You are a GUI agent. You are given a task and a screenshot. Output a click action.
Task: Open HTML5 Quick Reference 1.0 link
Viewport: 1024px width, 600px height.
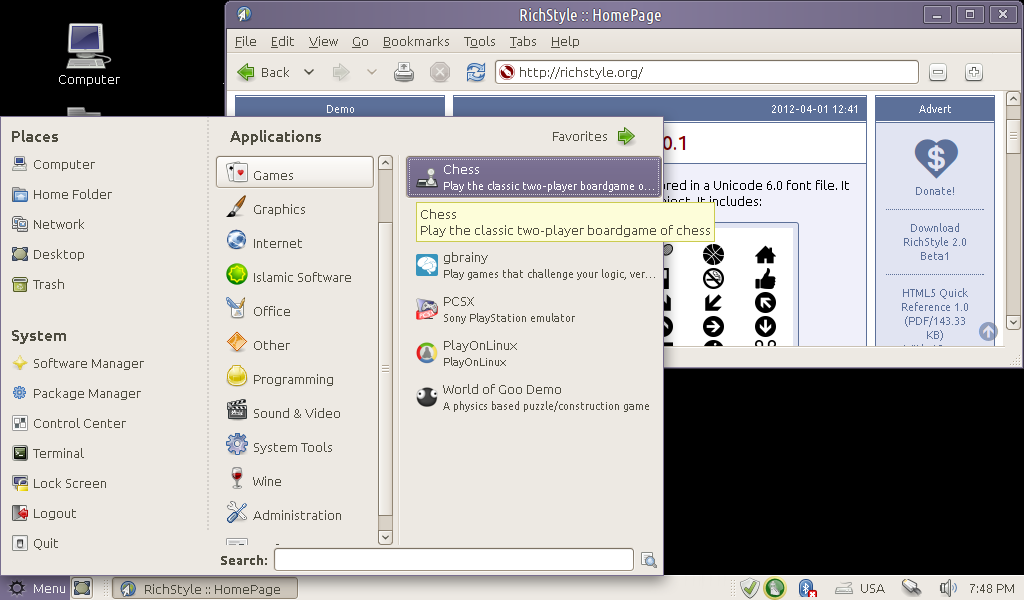coord(935,314)
